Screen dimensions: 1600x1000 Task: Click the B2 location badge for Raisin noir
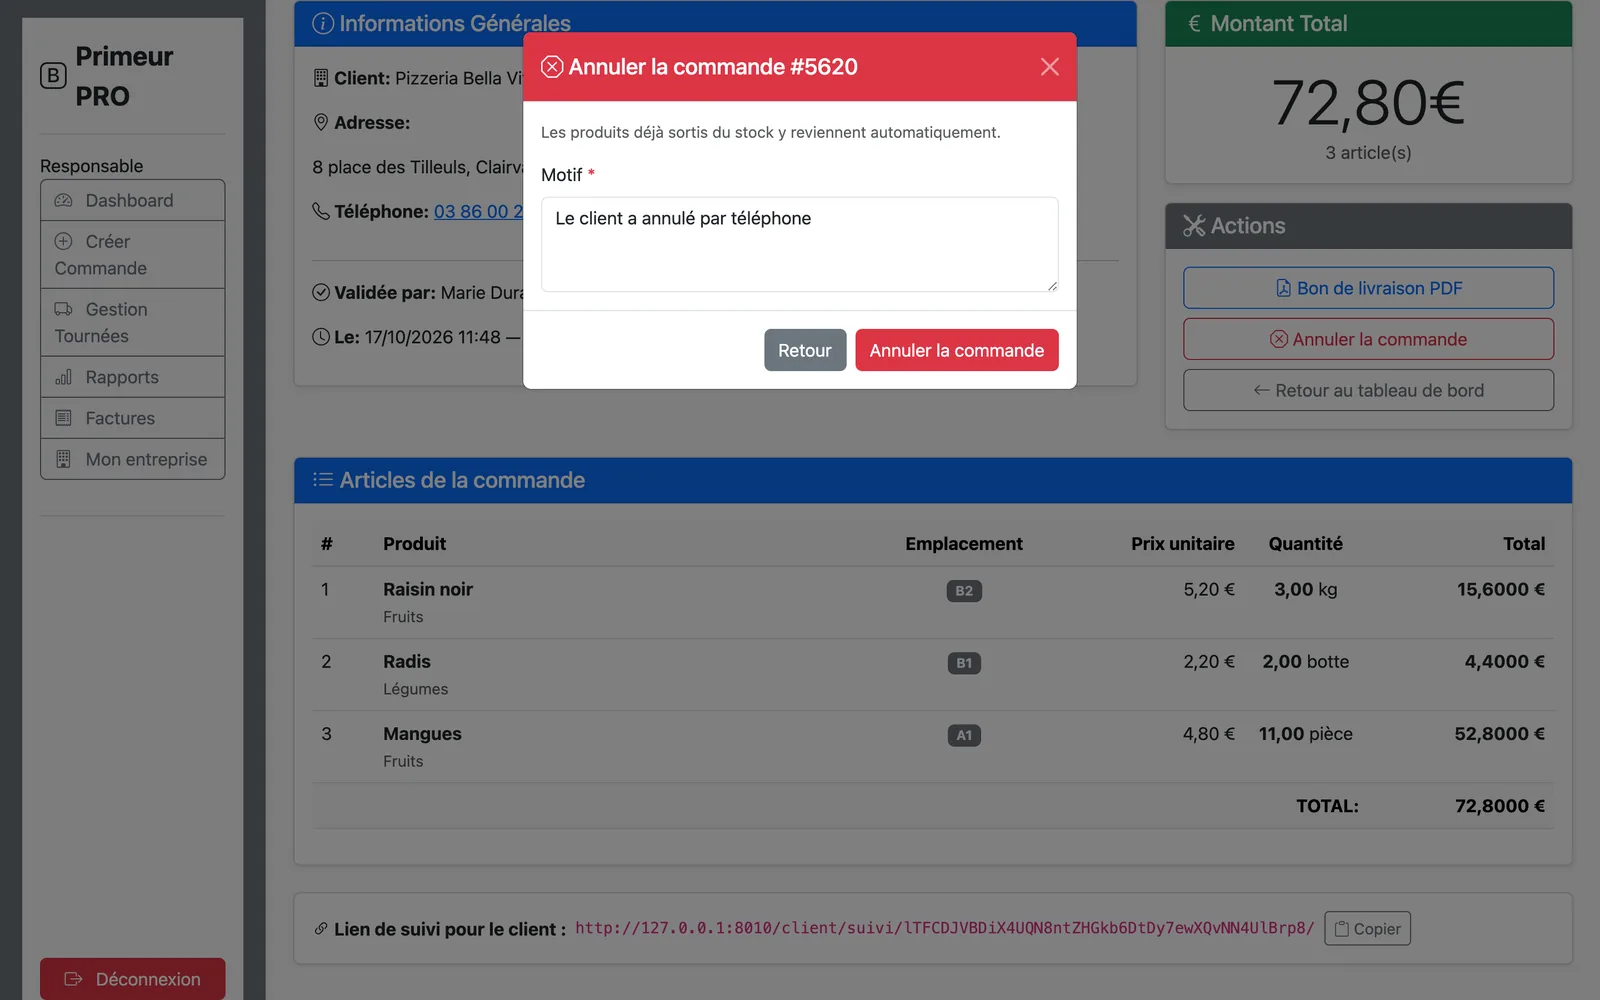point(964,591)
